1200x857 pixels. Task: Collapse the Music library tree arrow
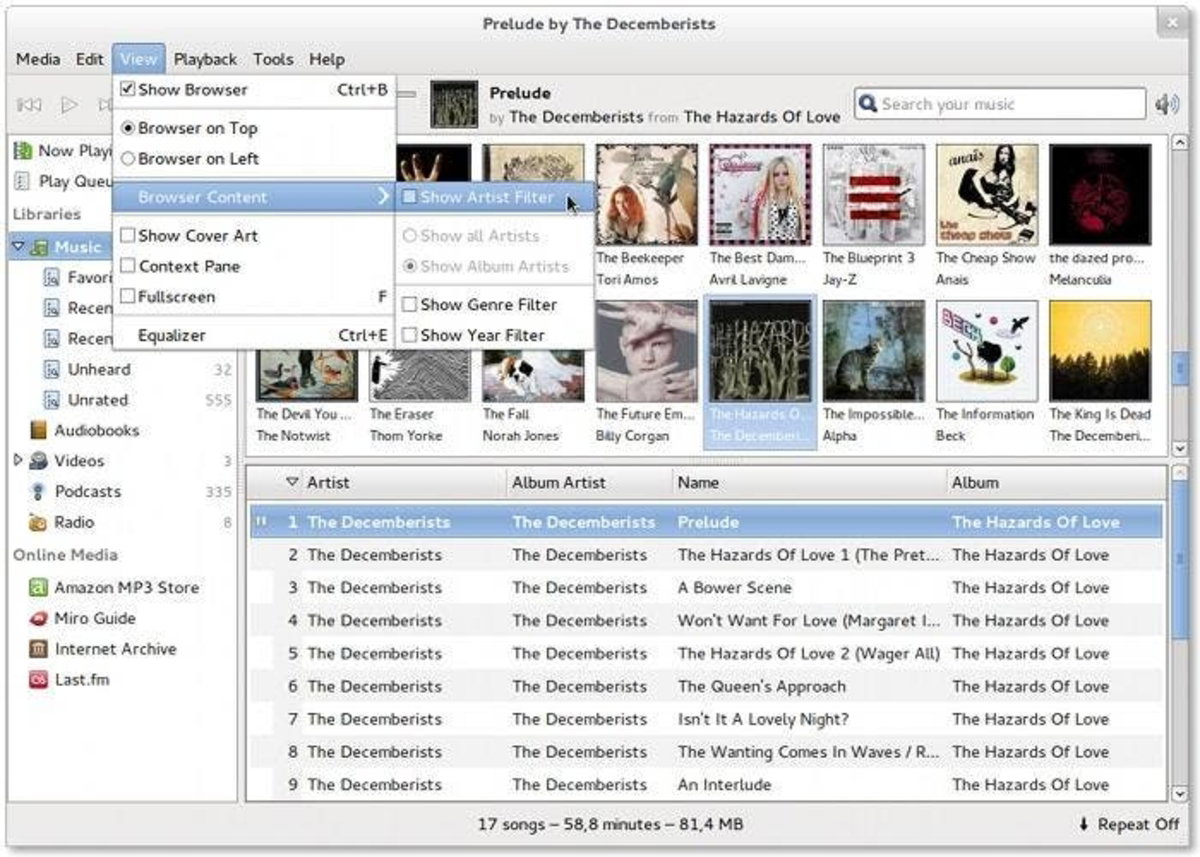pyautogui.click(x=17, y=246)
